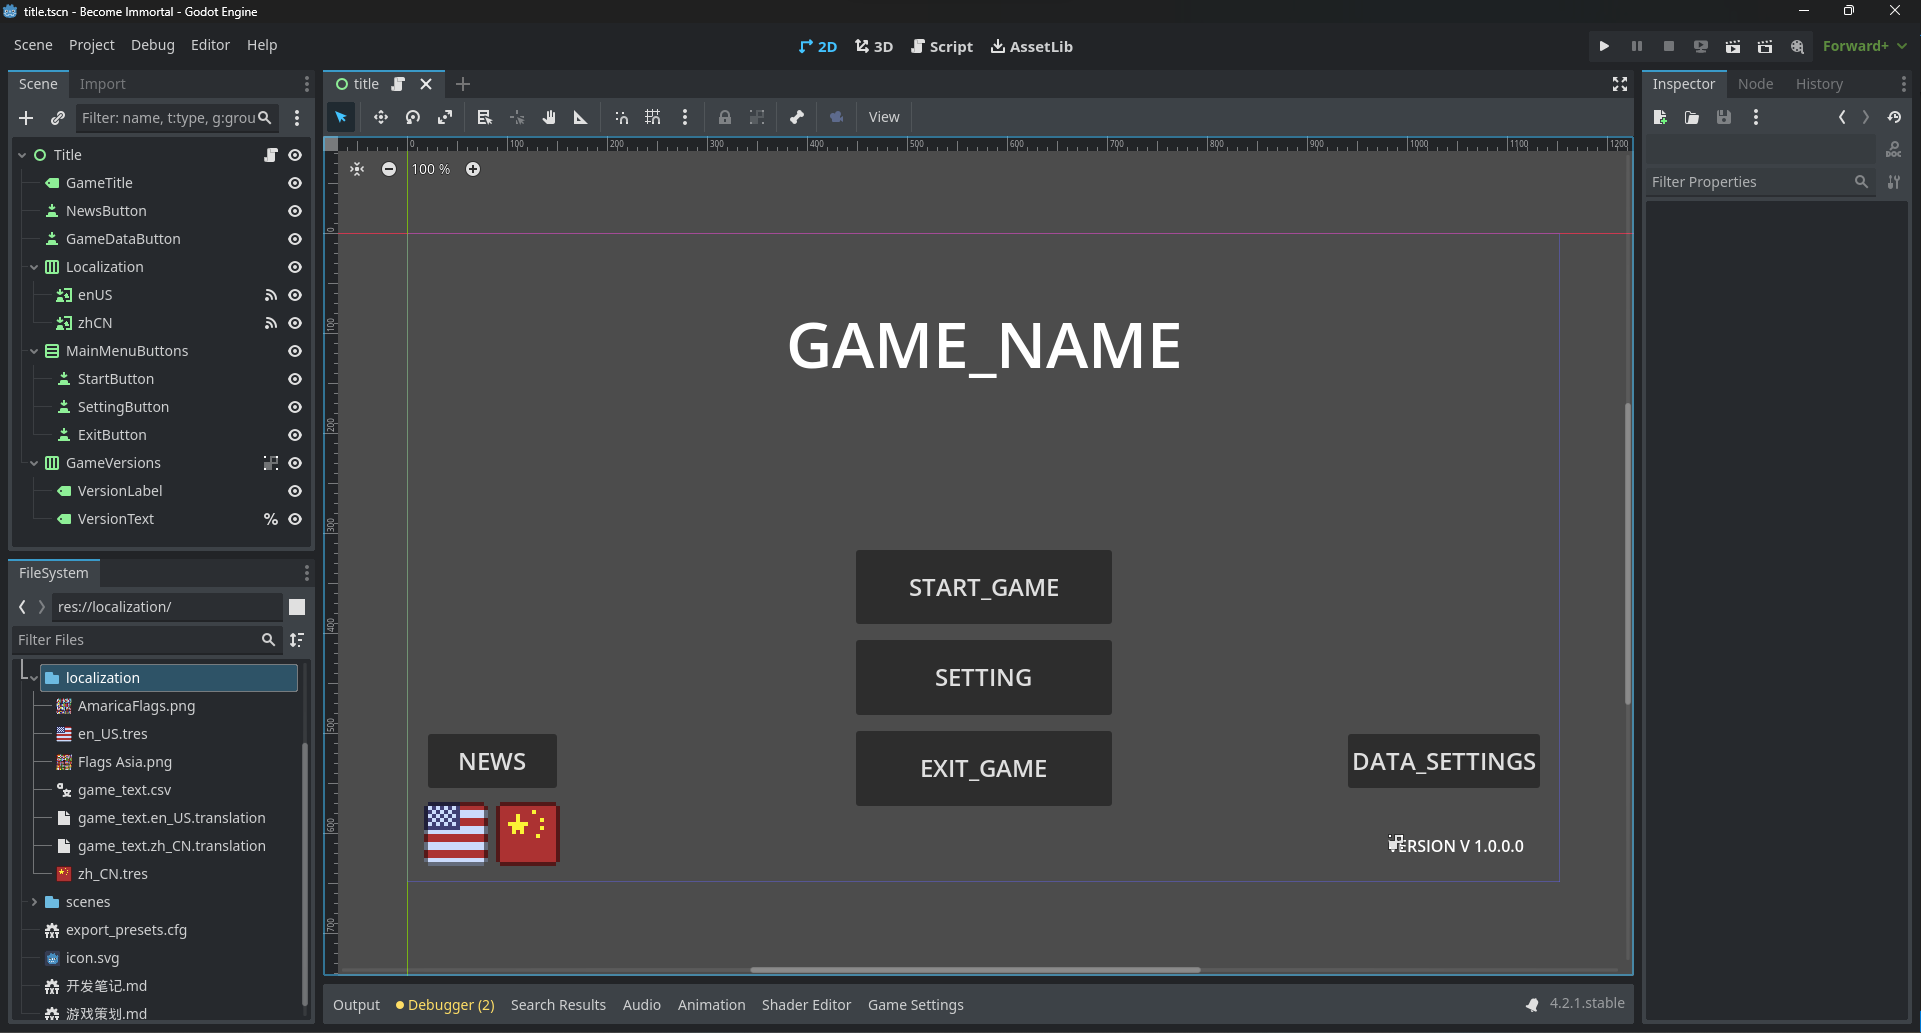Zoom in the canvas with plus icon
Viewport: 1921px width, 1033px height.
[473, 169]
